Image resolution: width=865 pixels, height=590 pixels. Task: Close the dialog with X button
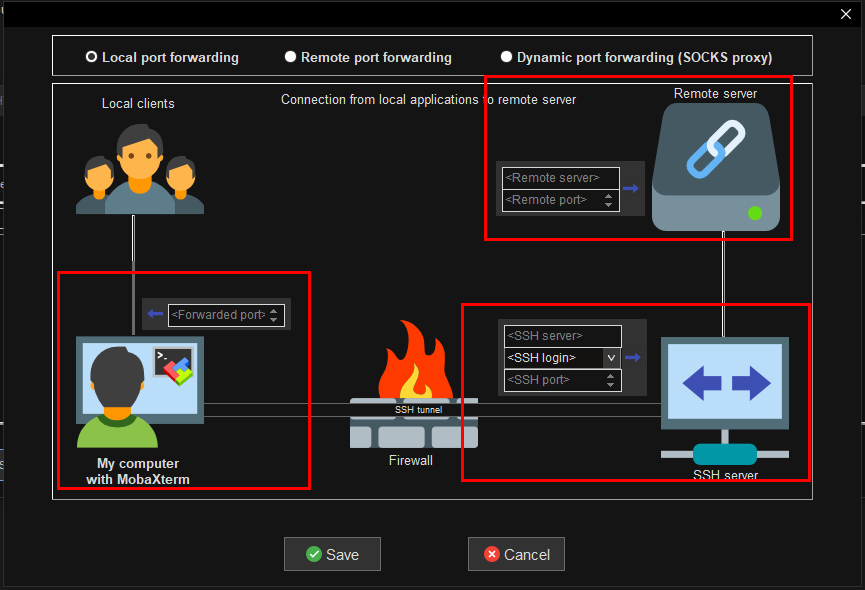coord(846,14)
